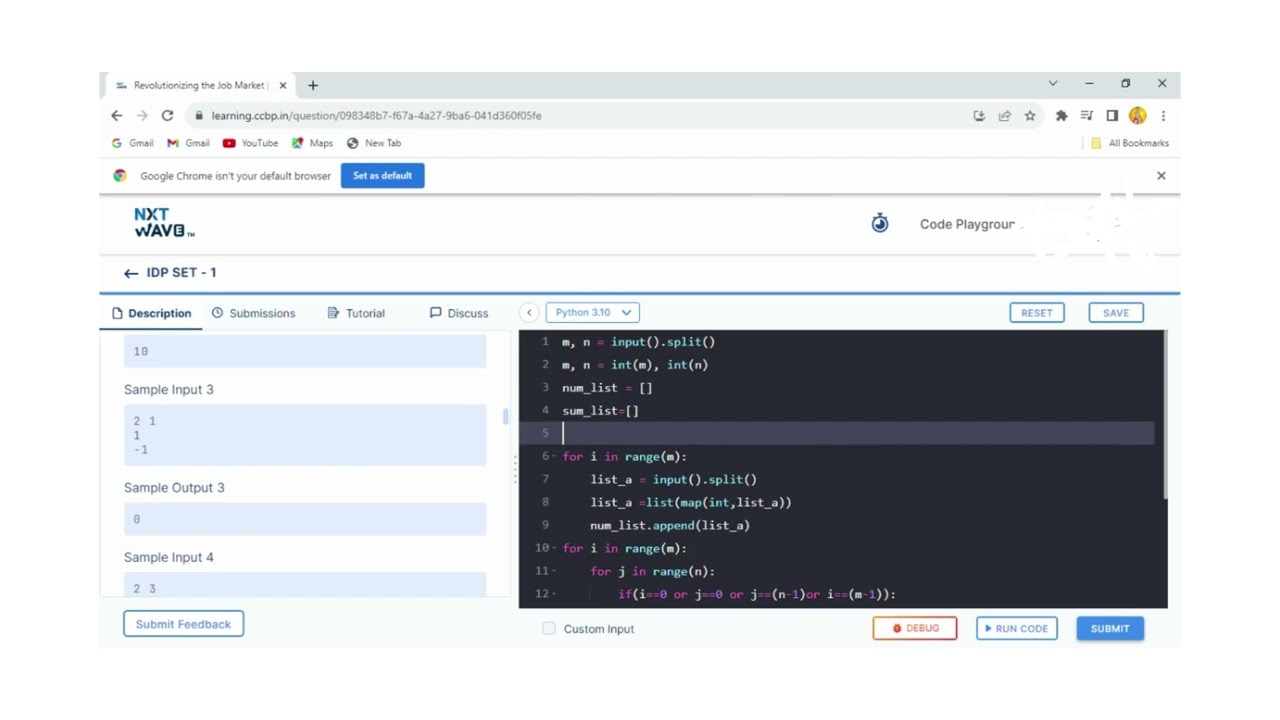Click the Submit Feedback button
This screenshot has height=720, width=1280.
(183, 624)
